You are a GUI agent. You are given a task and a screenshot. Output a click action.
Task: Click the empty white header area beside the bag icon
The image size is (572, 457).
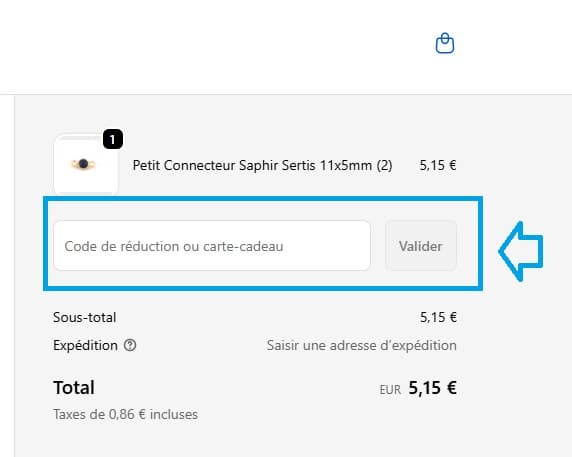point(219,46)
